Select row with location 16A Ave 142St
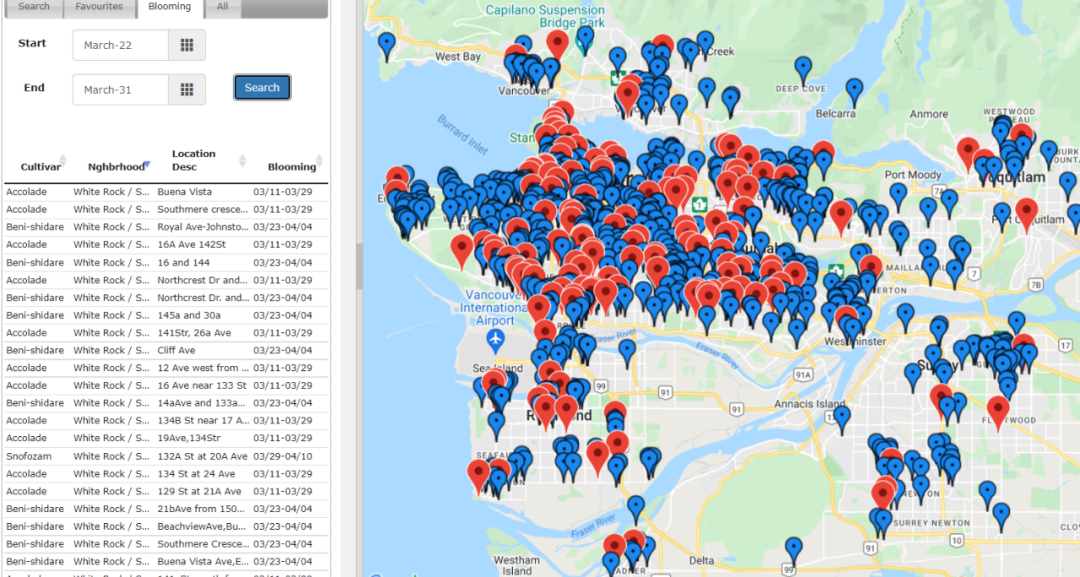The height and width of the screenshot is (577, 1080). [166, 244]
